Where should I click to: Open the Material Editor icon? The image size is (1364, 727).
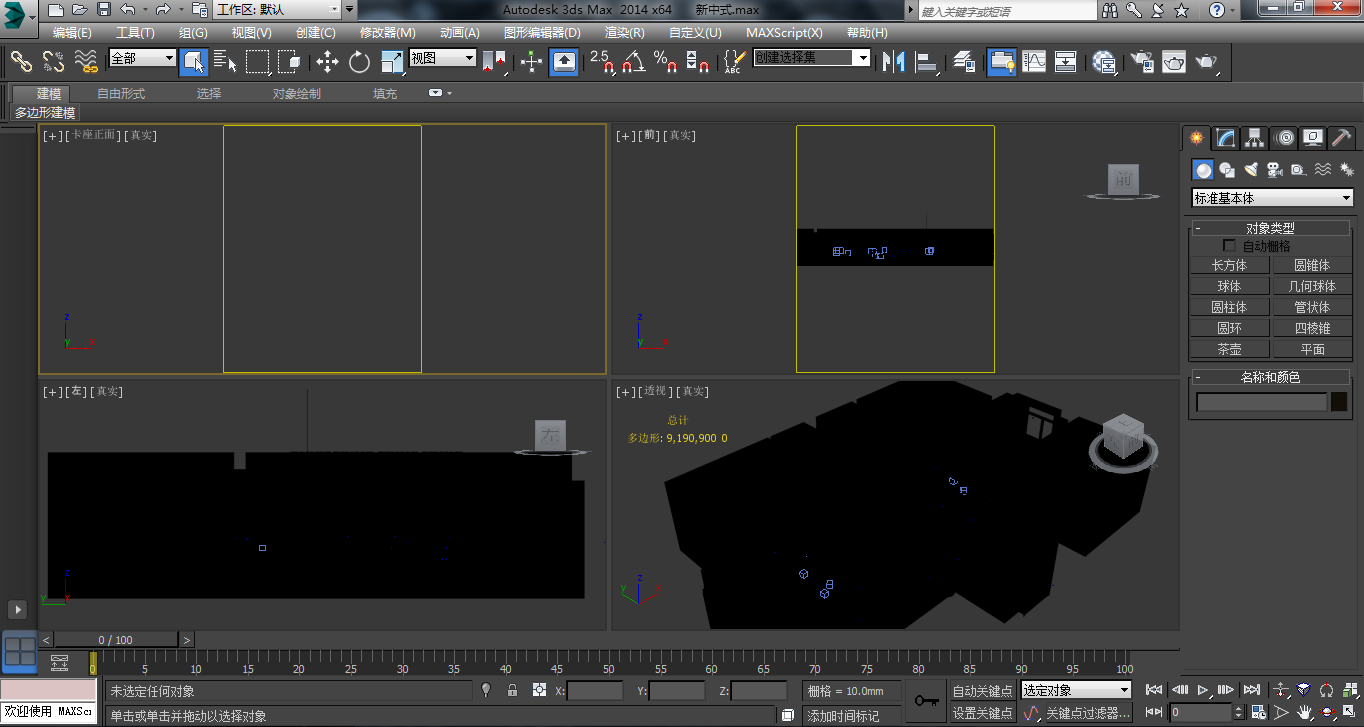1104,62
